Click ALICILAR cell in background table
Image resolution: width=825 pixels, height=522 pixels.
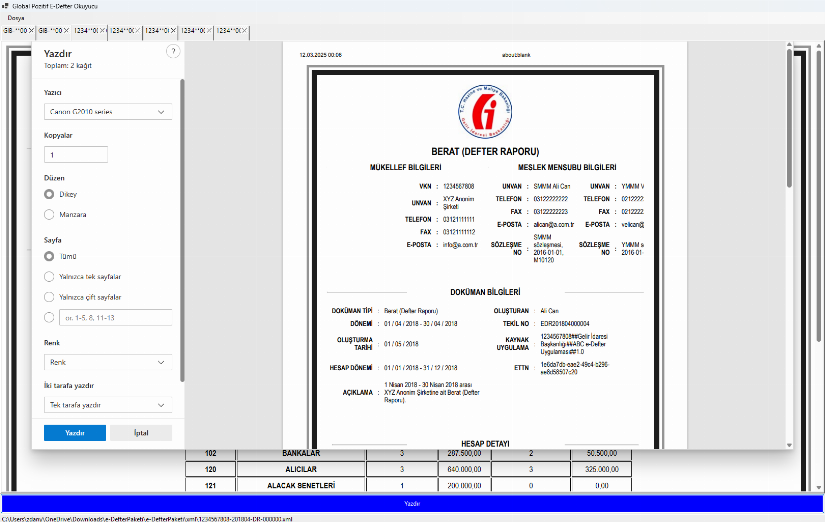pyautogui.click(x=301, y=469)
